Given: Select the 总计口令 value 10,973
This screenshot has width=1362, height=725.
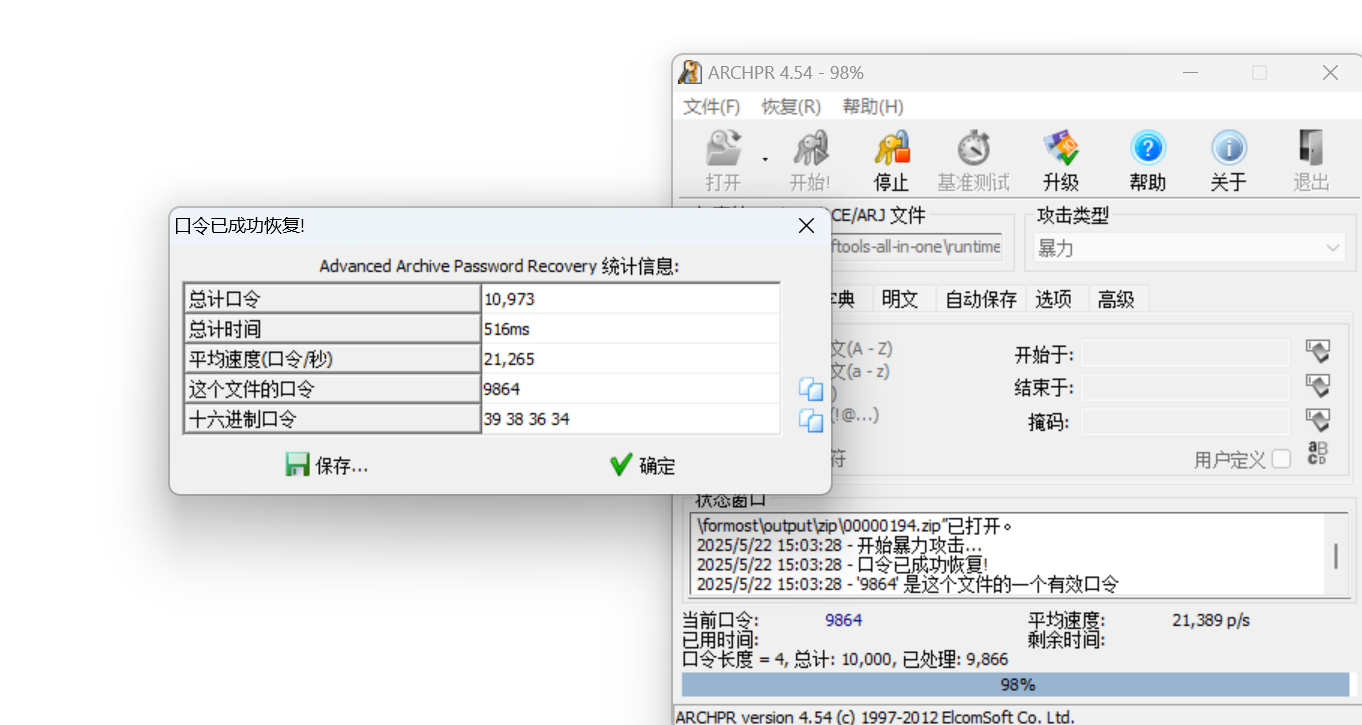Looking at the screenshot, I should [630, 299].
